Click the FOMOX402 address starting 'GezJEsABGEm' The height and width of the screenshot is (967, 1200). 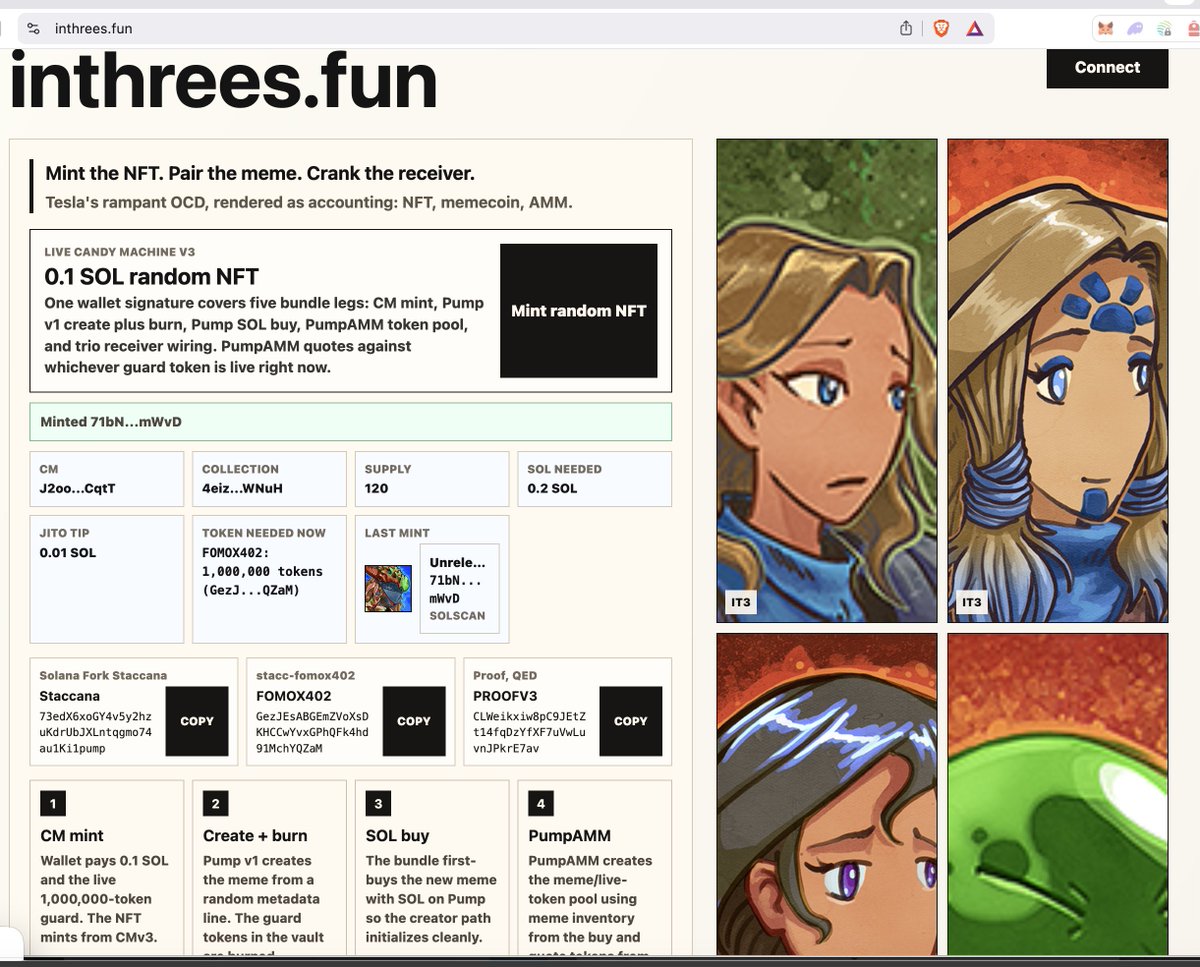[x=313, y=732]
